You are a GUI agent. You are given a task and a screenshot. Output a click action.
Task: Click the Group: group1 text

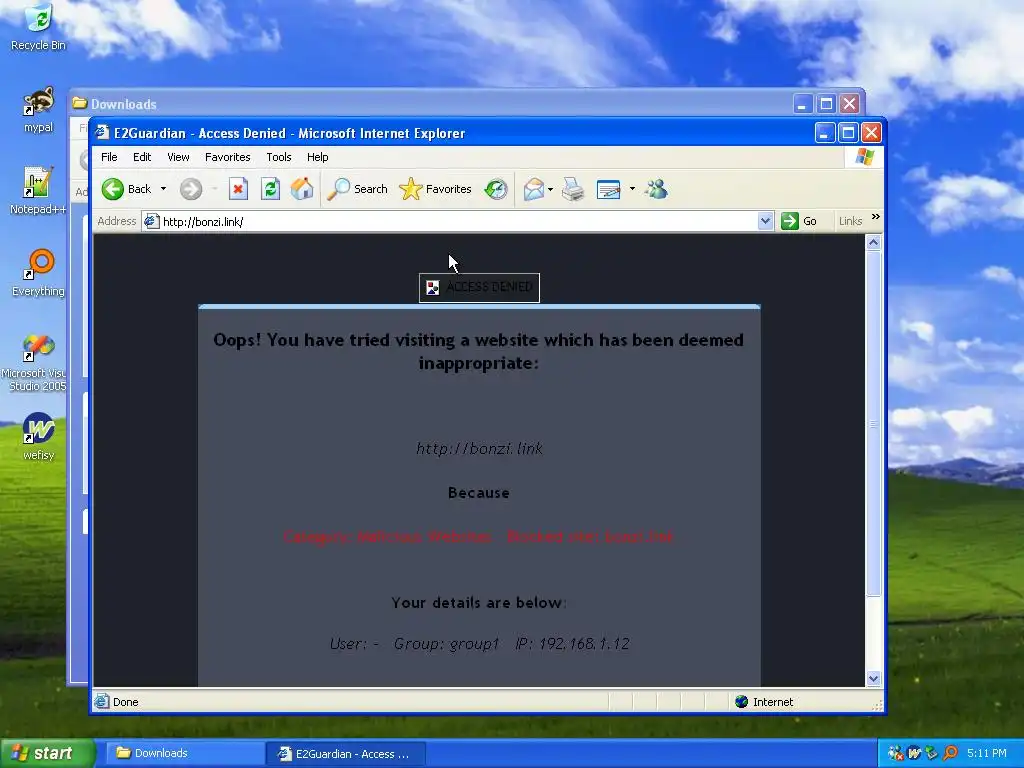pyautogui.click(x=446, y=644)
